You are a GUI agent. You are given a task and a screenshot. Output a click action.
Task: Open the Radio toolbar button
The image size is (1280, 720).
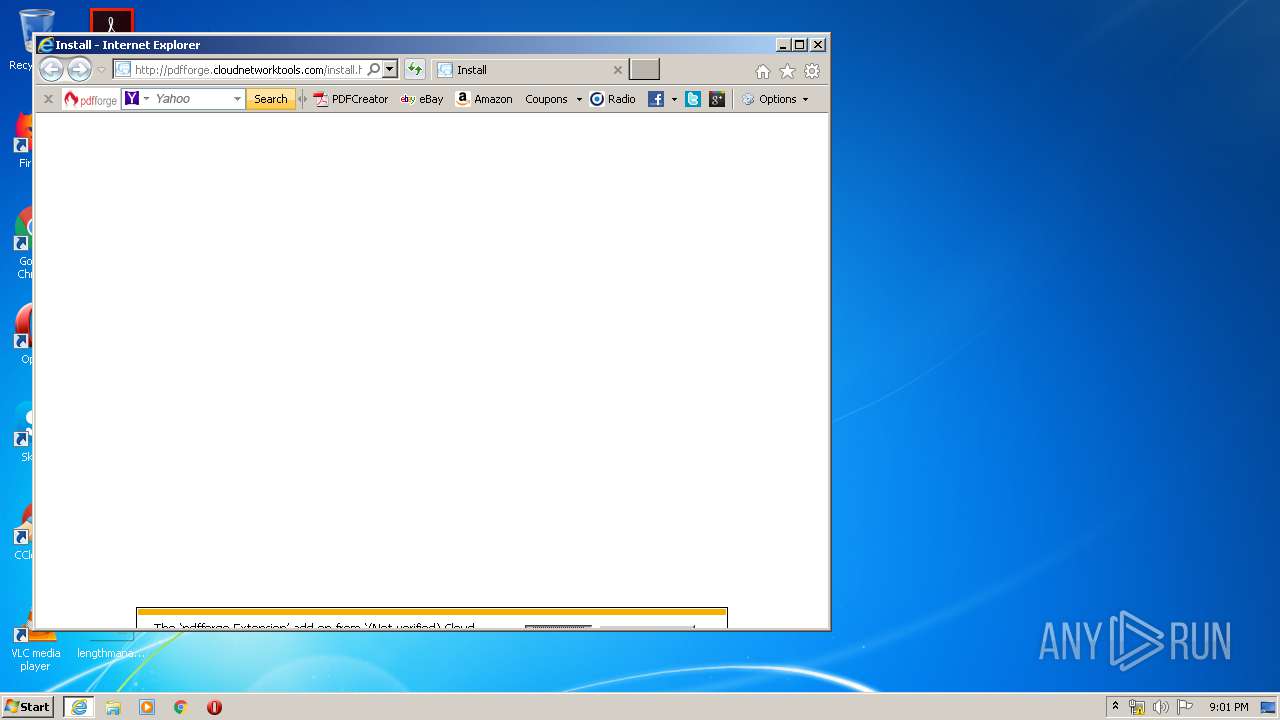click(x=613, y=99)
